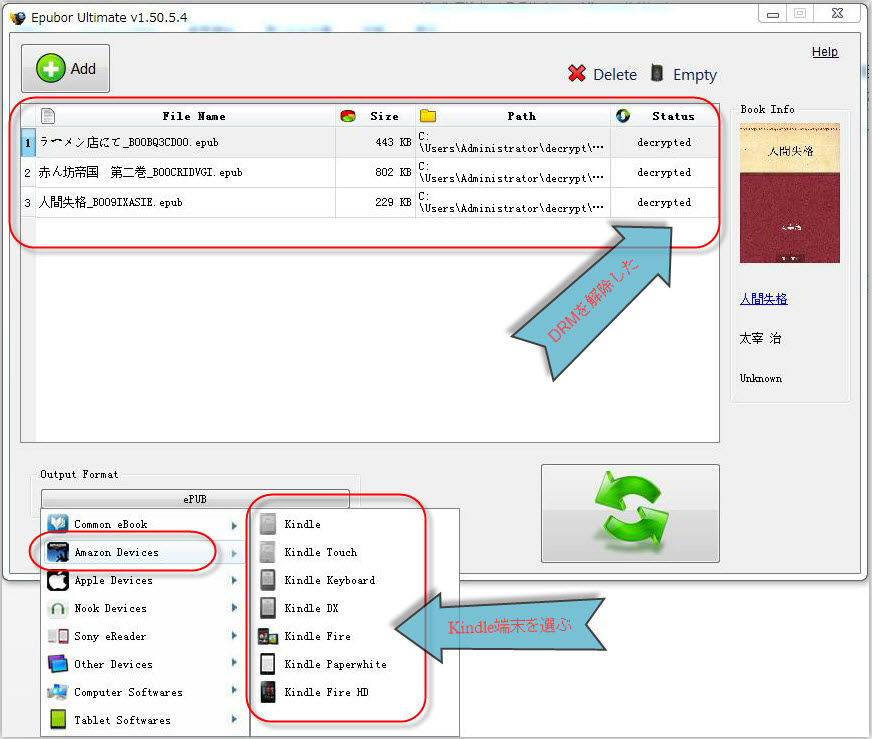This screenshot has height=739, width=872.
Task: Click row number 1 header cell
Action: click(28, 143)
